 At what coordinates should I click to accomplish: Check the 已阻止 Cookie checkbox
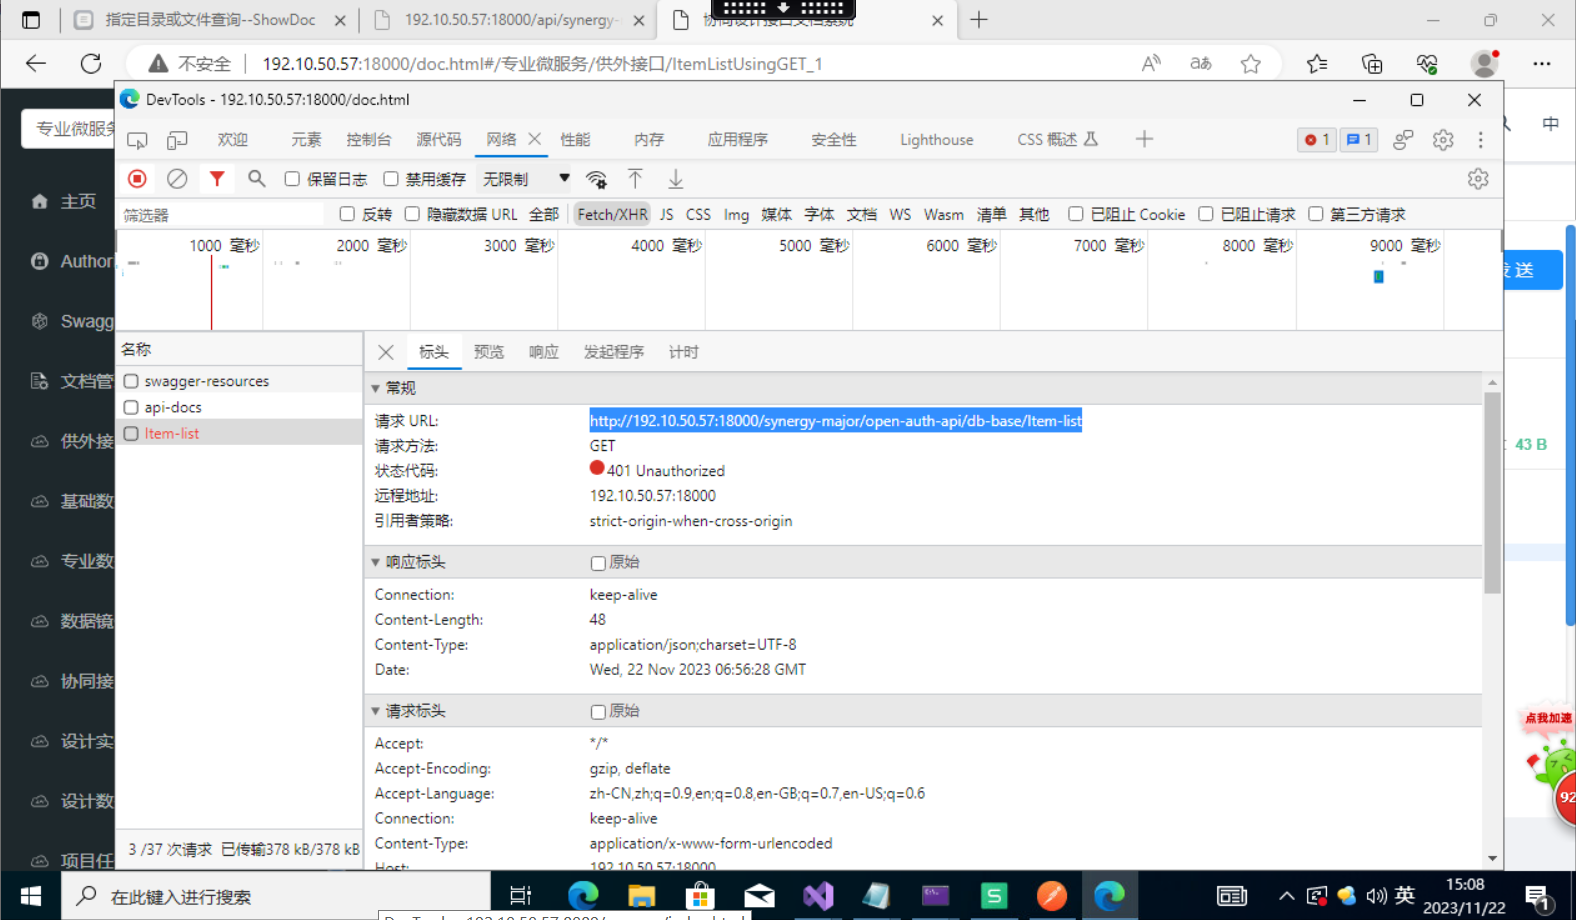tap(1076, 214)
